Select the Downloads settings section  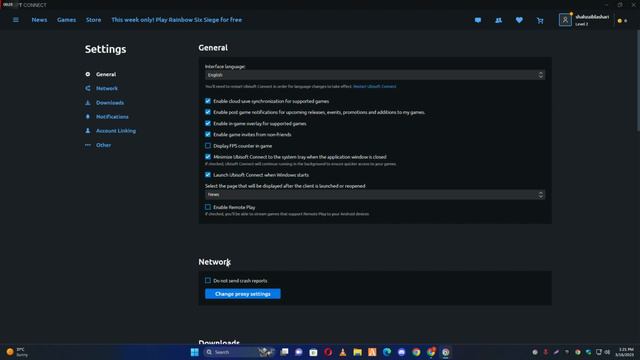(x=110, y=102)
